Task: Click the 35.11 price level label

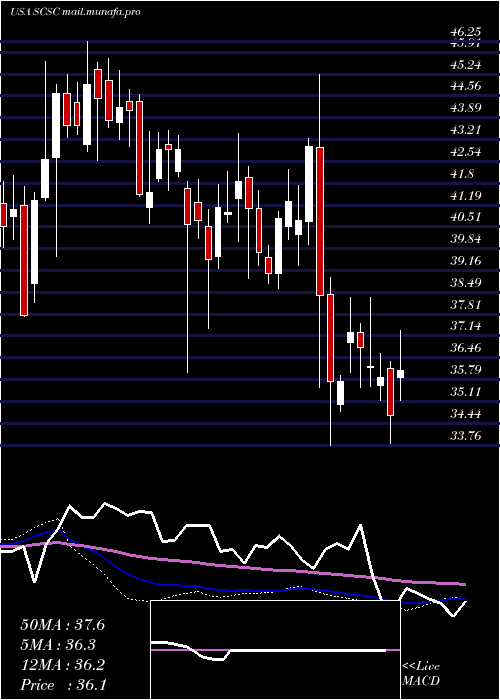Action: tap(466, 392)
